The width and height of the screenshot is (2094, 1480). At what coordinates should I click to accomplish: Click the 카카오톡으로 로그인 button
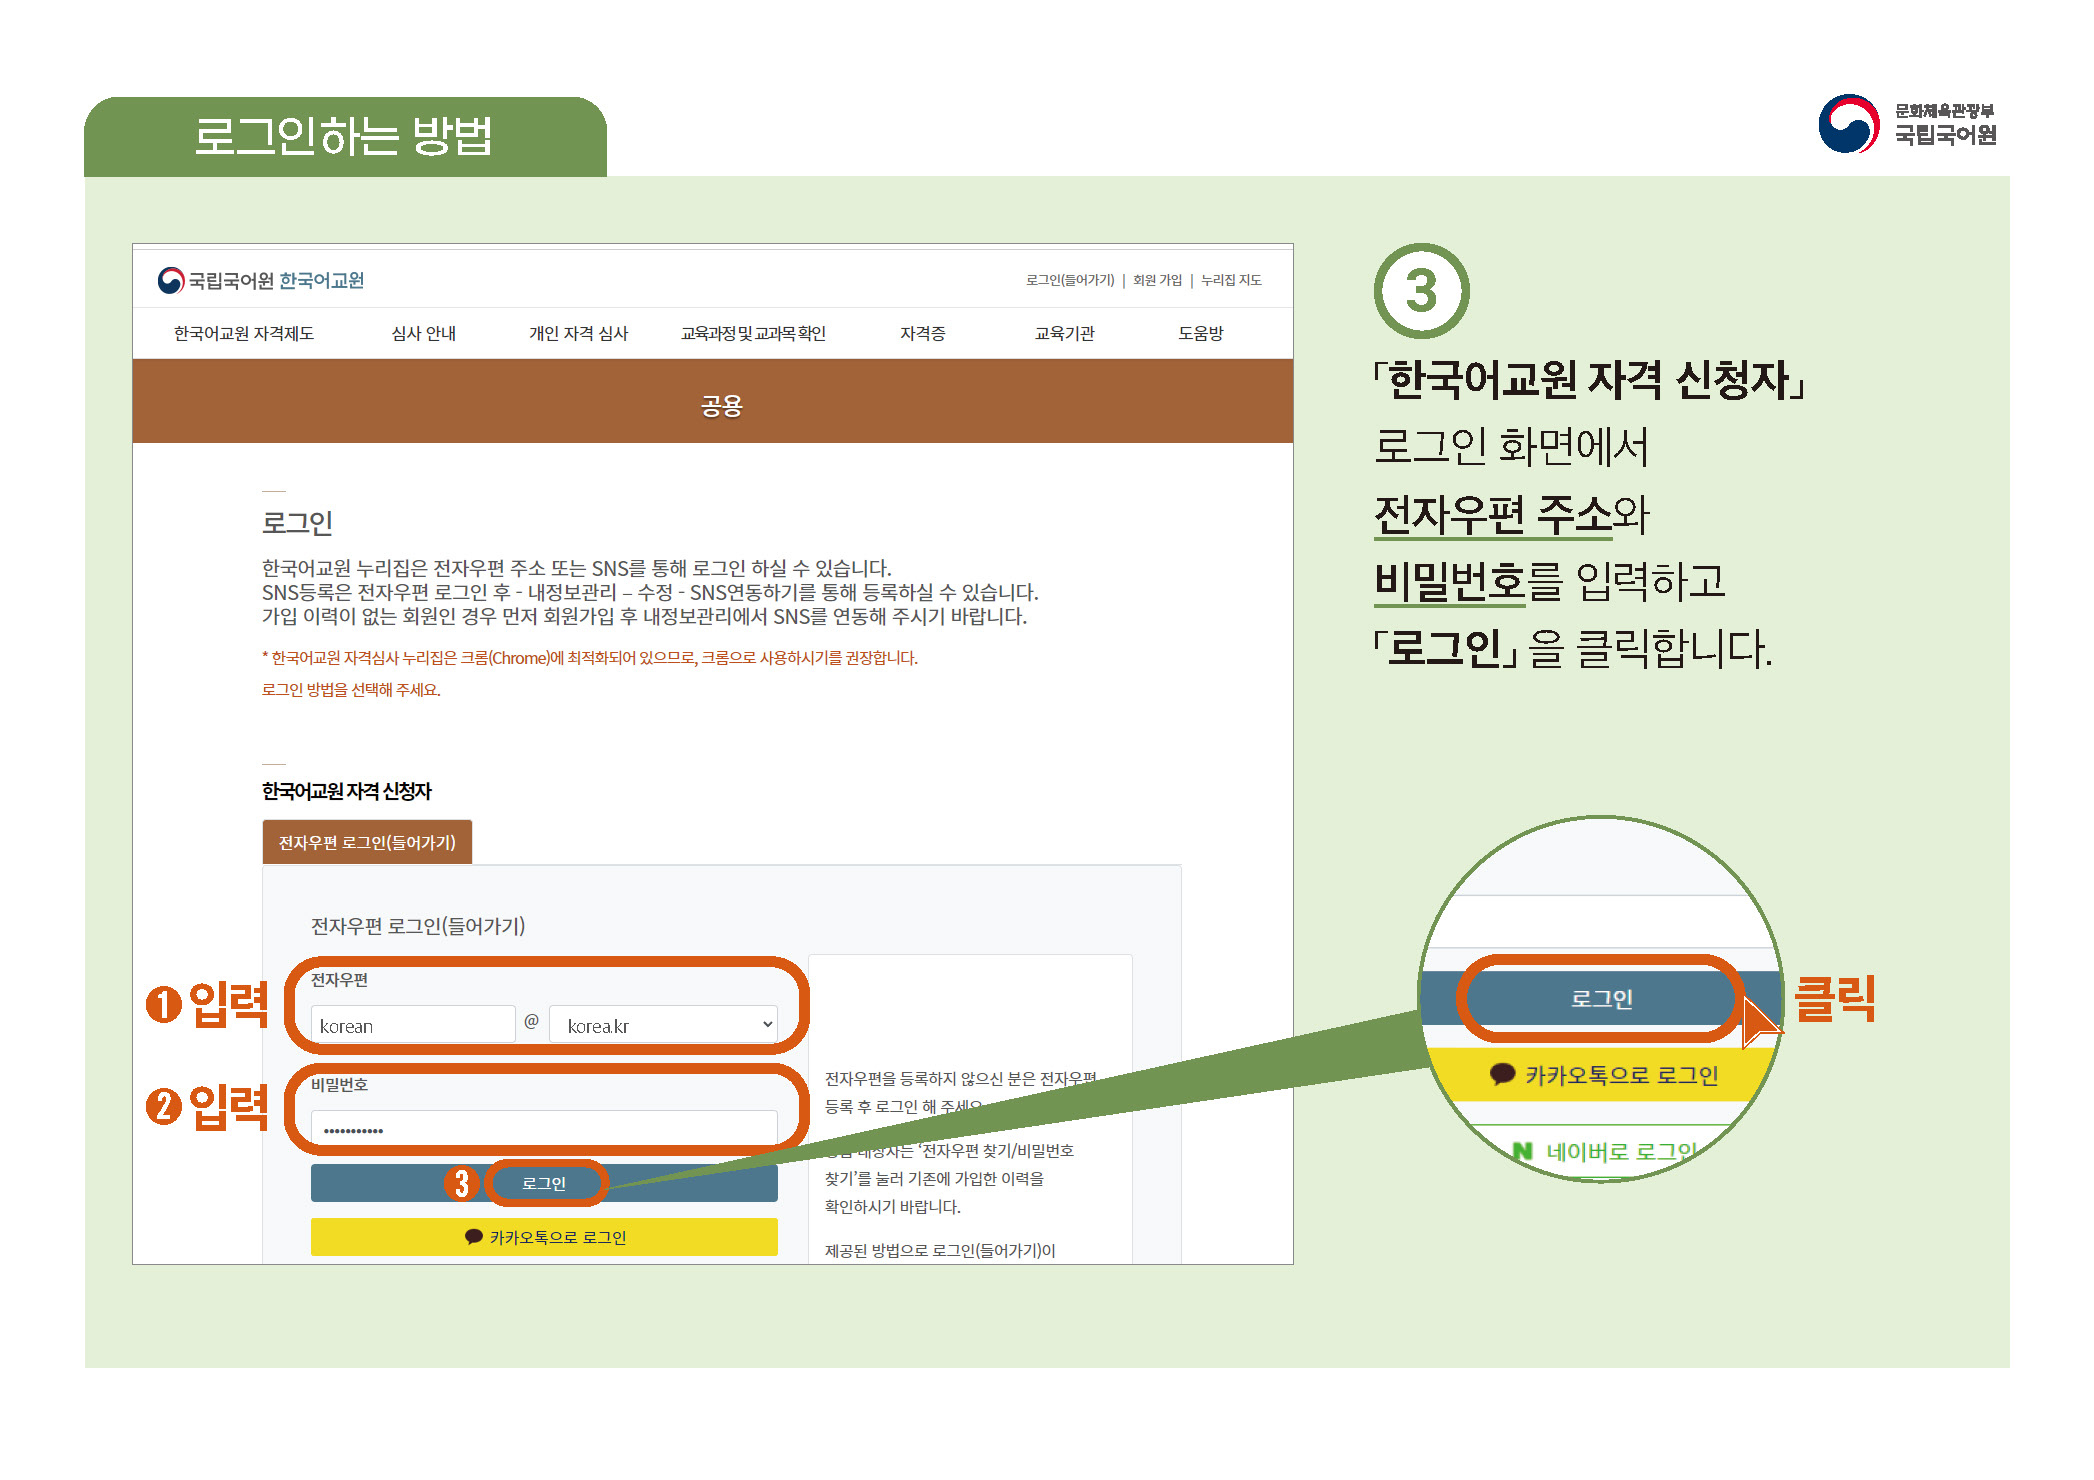545,1236
